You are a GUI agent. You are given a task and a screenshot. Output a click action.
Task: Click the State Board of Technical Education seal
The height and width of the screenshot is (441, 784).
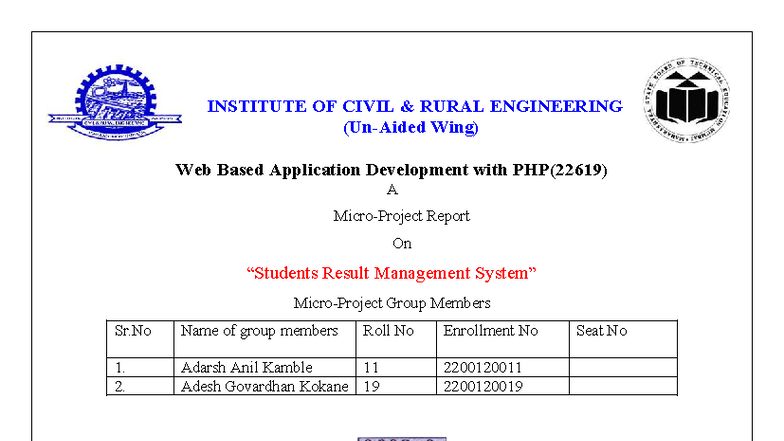point(686,100)
